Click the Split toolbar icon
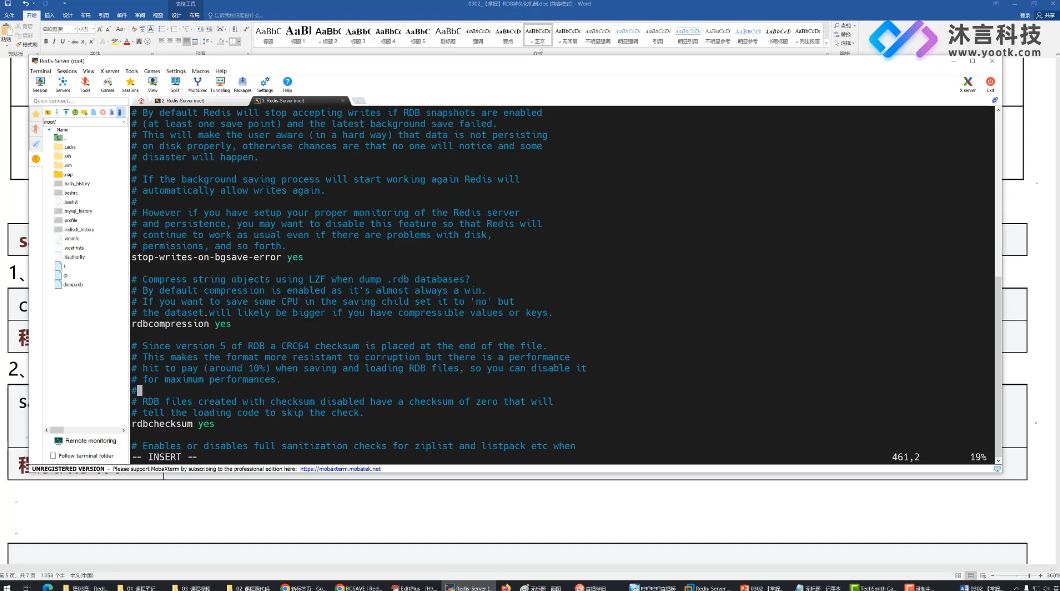 (175, 84)
